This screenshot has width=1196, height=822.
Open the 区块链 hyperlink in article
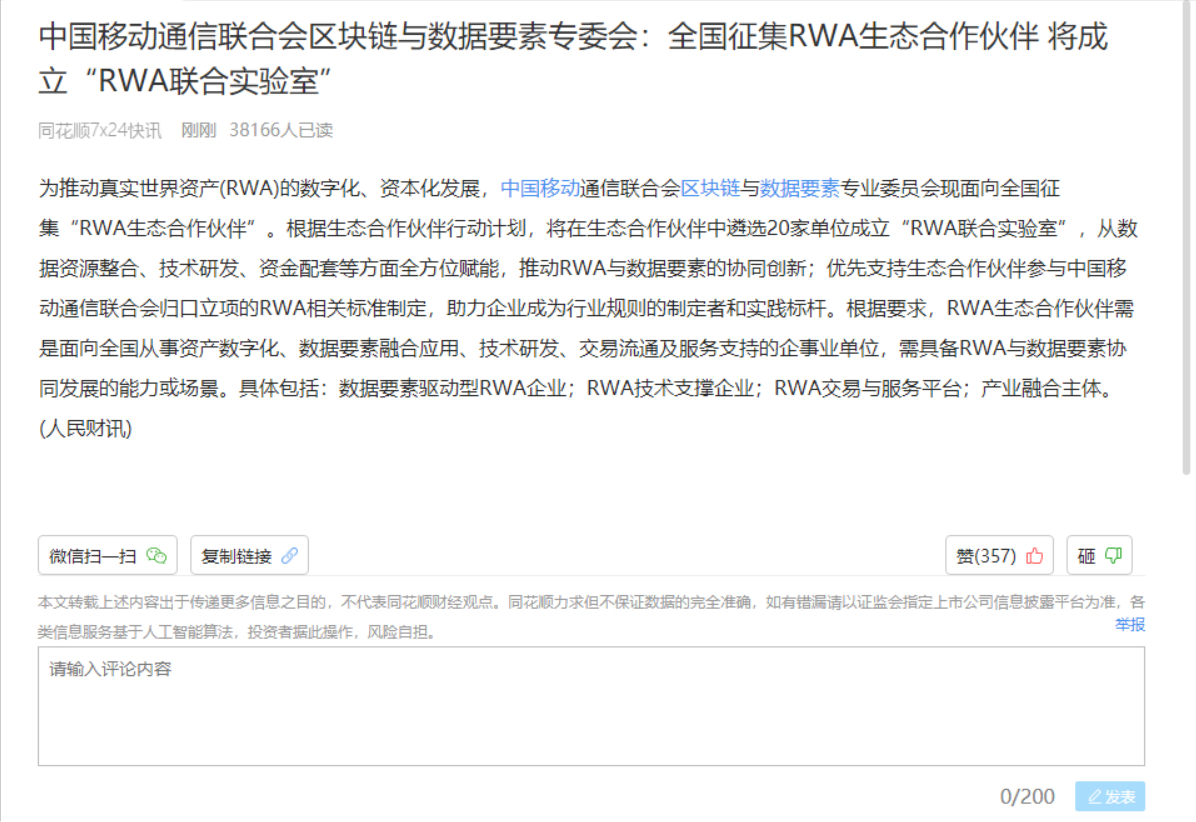pyautogui.click(x=710, y=188)
